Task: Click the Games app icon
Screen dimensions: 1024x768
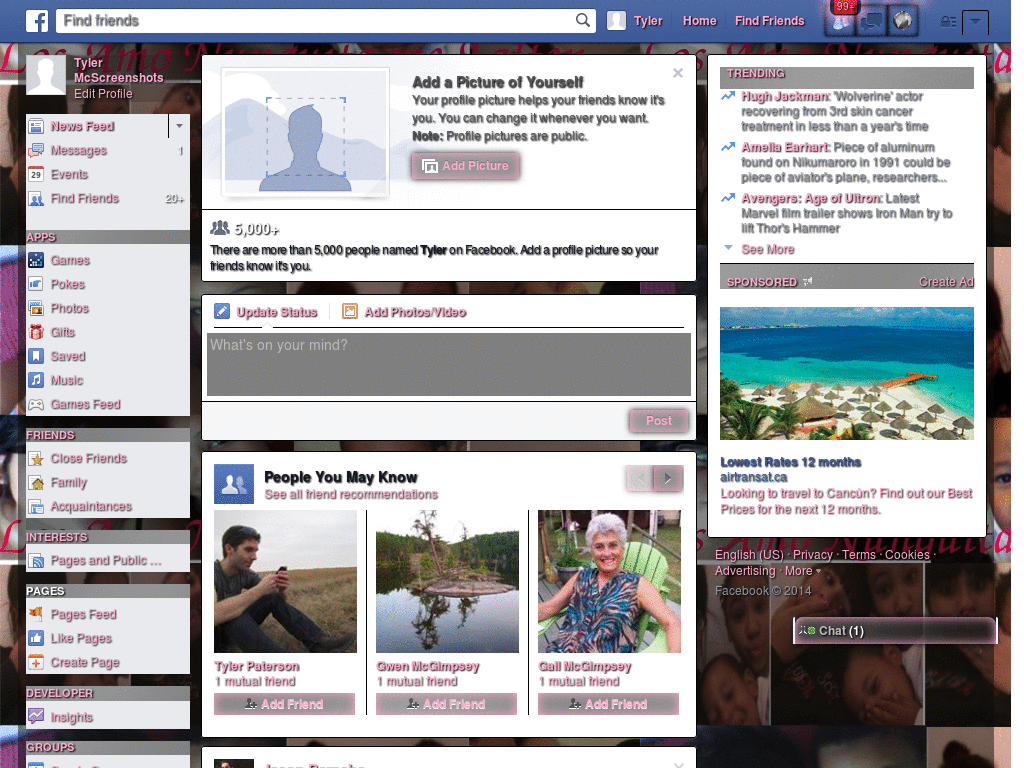Action: point(36,261)
